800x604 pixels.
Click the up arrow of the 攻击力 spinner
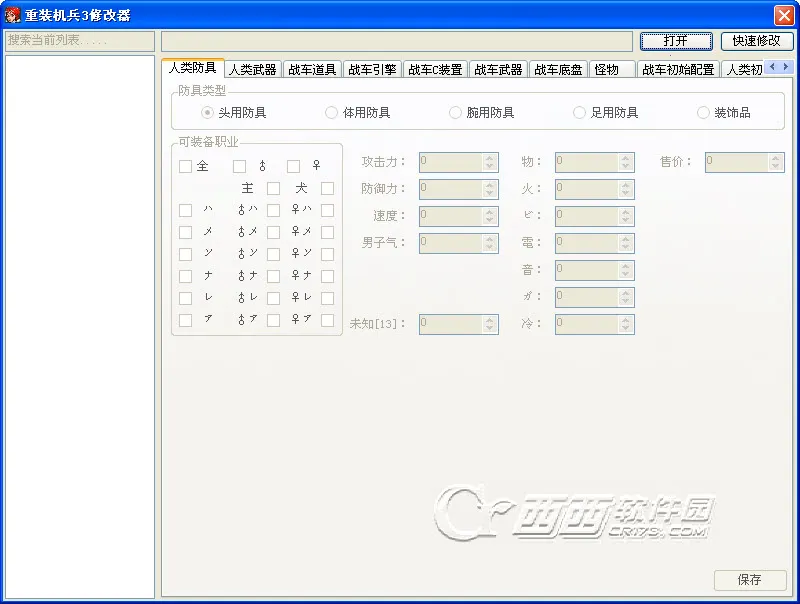pyautogui.click(x=489, y=158)
